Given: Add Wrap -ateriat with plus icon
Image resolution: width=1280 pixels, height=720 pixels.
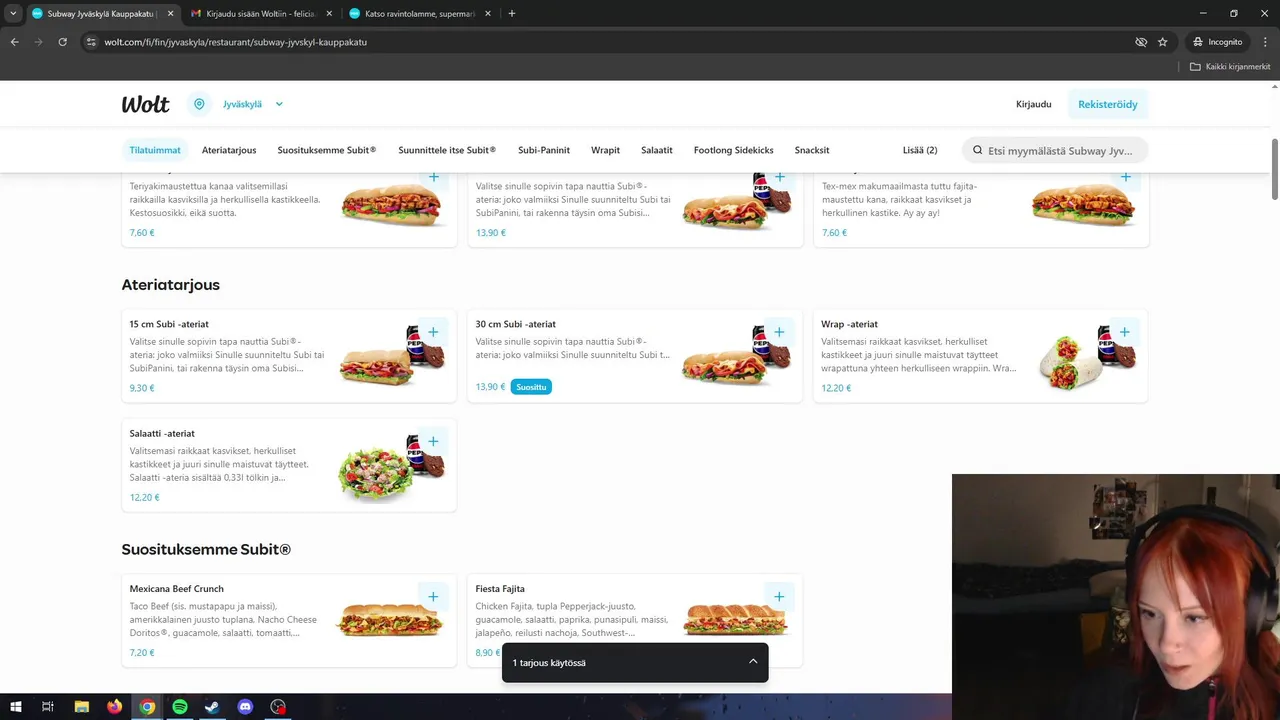Looking at the screenshot, I should 1125,332.
